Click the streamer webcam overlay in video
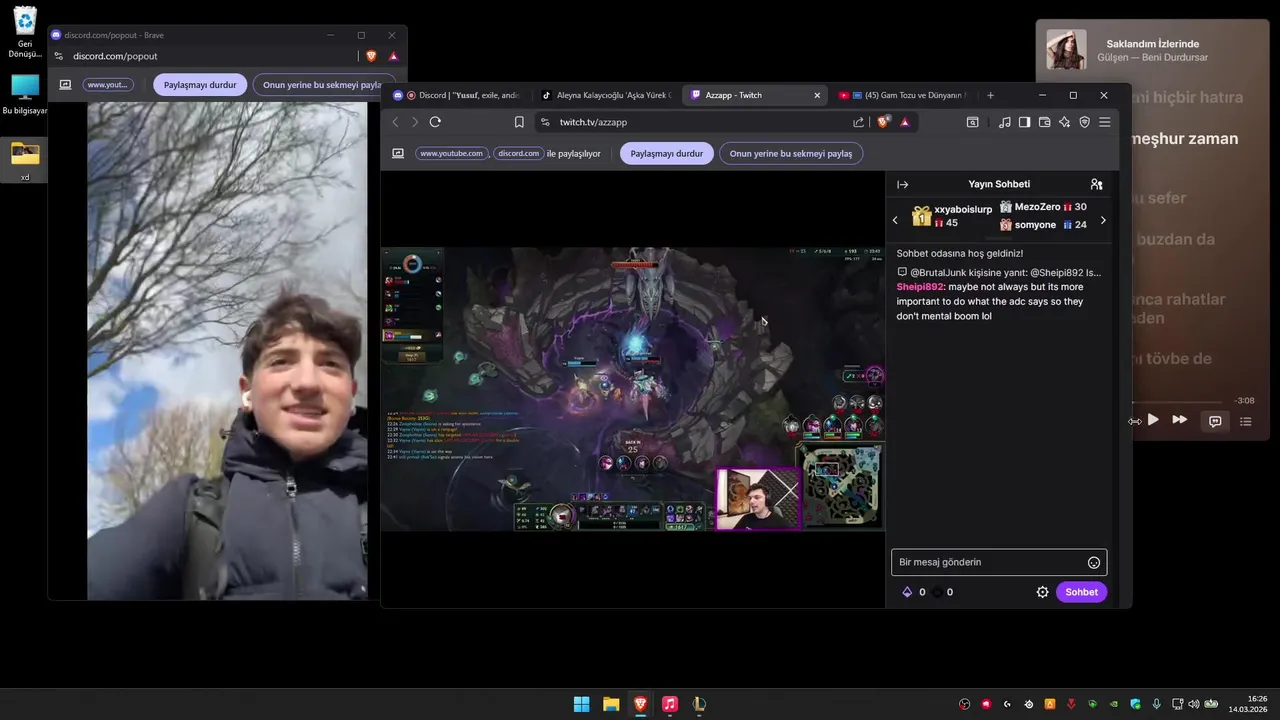The height and width of the screenshot is (720, 1280). 758,499
